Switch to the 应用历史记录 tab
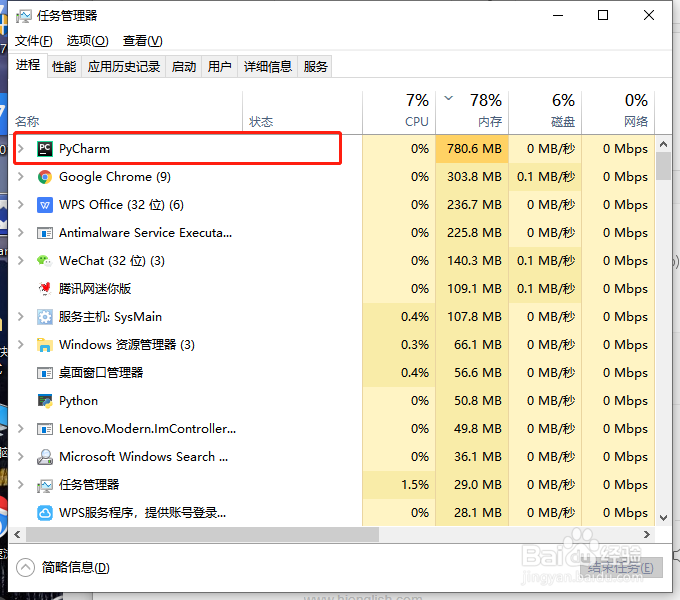This screenshot has width=680, height=600. (x=124, y=67)
